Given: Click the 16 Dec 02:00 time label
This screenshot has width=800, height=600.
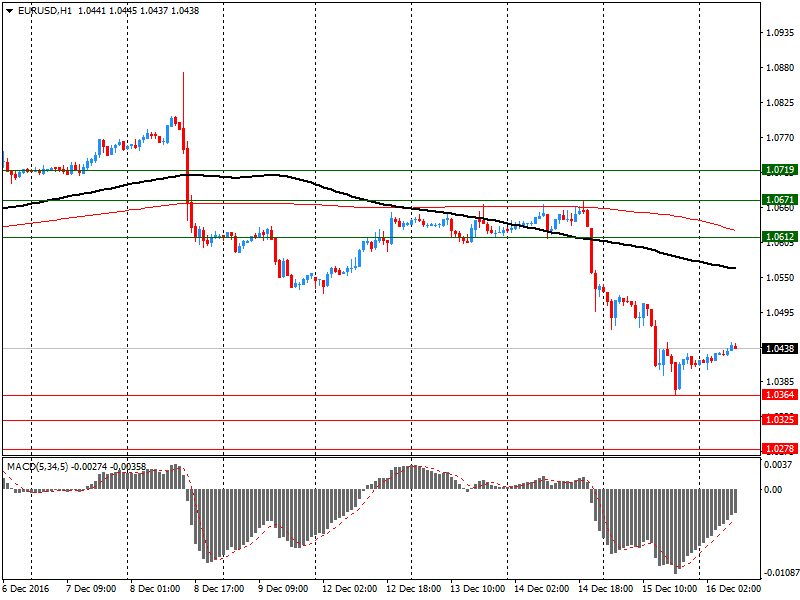Looking at the screenshot, I should tap(733, 589).
